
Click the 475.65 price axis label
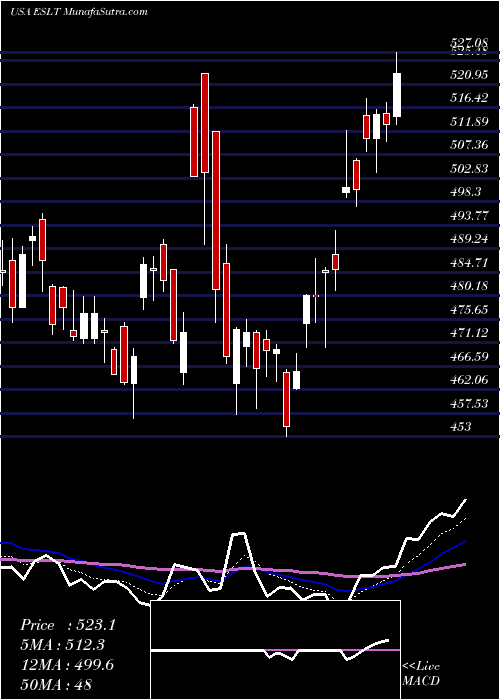(x=469, y=309)
